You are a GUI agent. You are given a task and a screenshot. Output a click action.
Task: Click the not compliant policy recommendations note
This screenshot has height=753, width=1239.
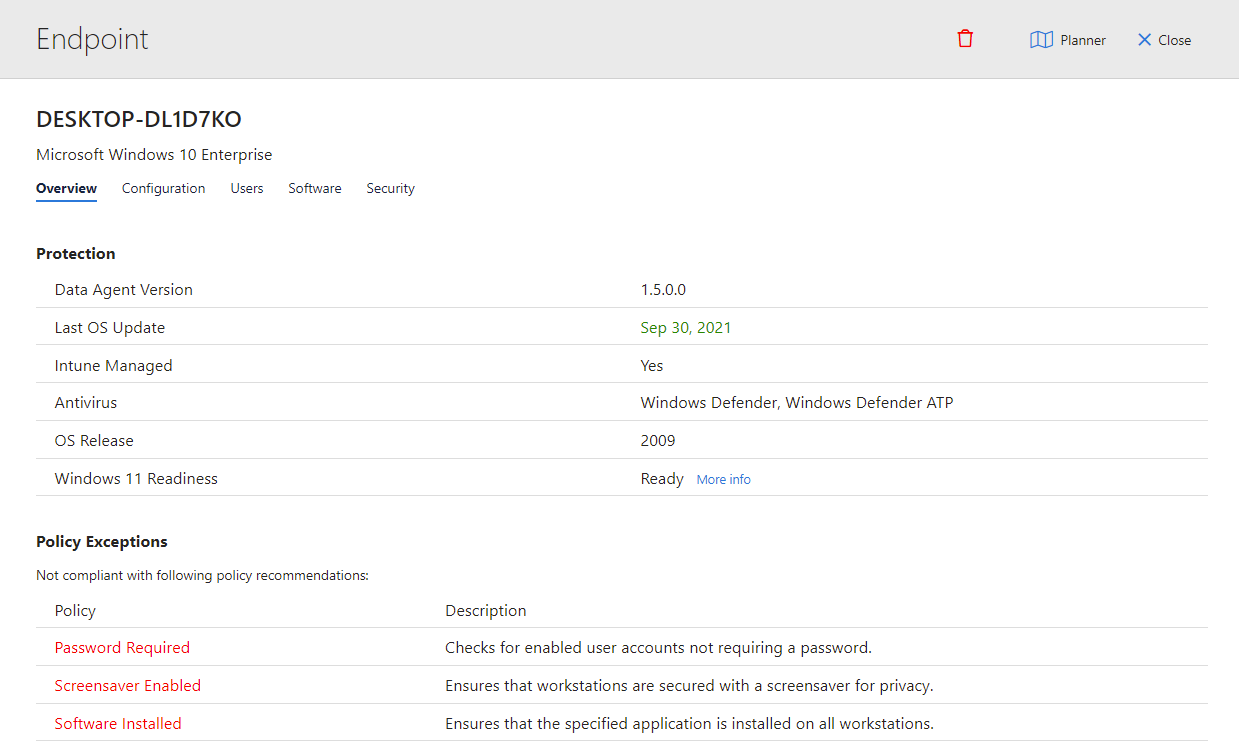[x=203, y=576]
